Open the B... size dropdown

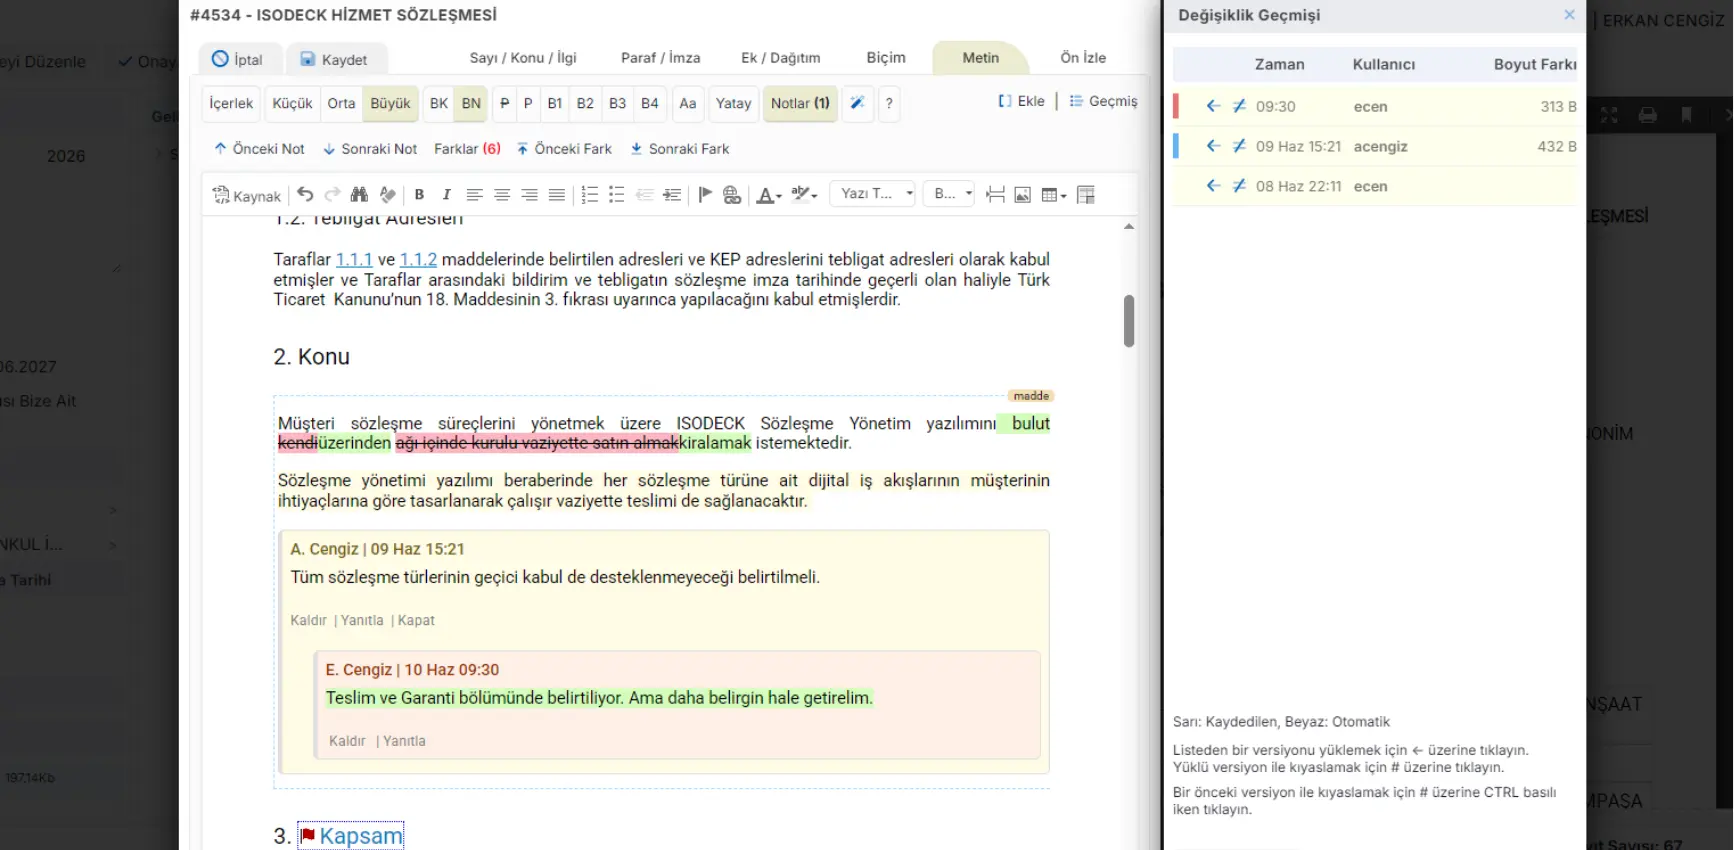[949, 194]
